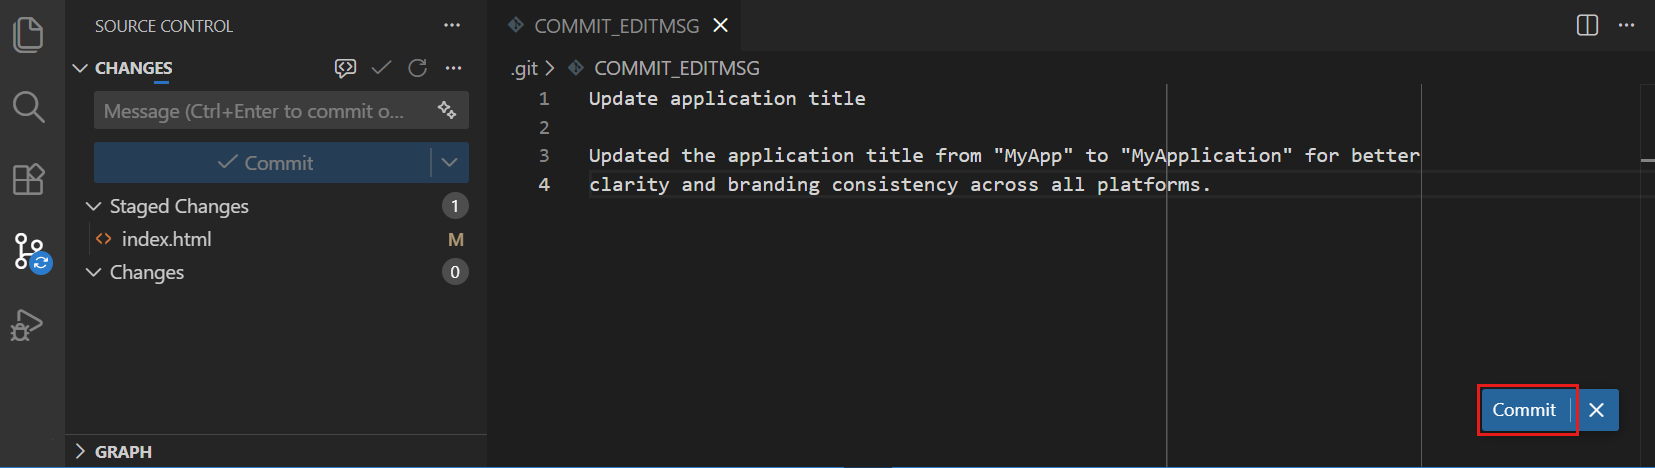Open Source Control panel more actions
Image resolution: width=1655 pixels, height=468 pixels.
(x=452, y=25)
